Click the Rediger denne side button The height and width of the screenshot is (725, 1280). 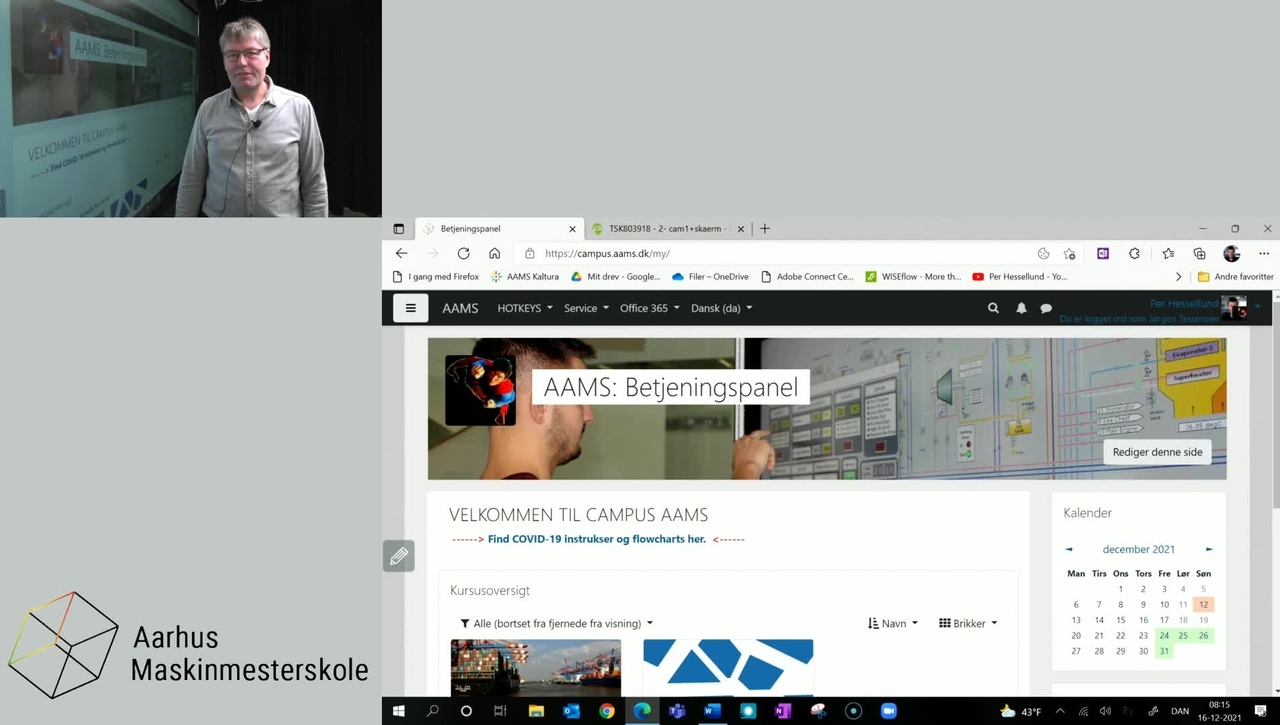click(1157, 452)
